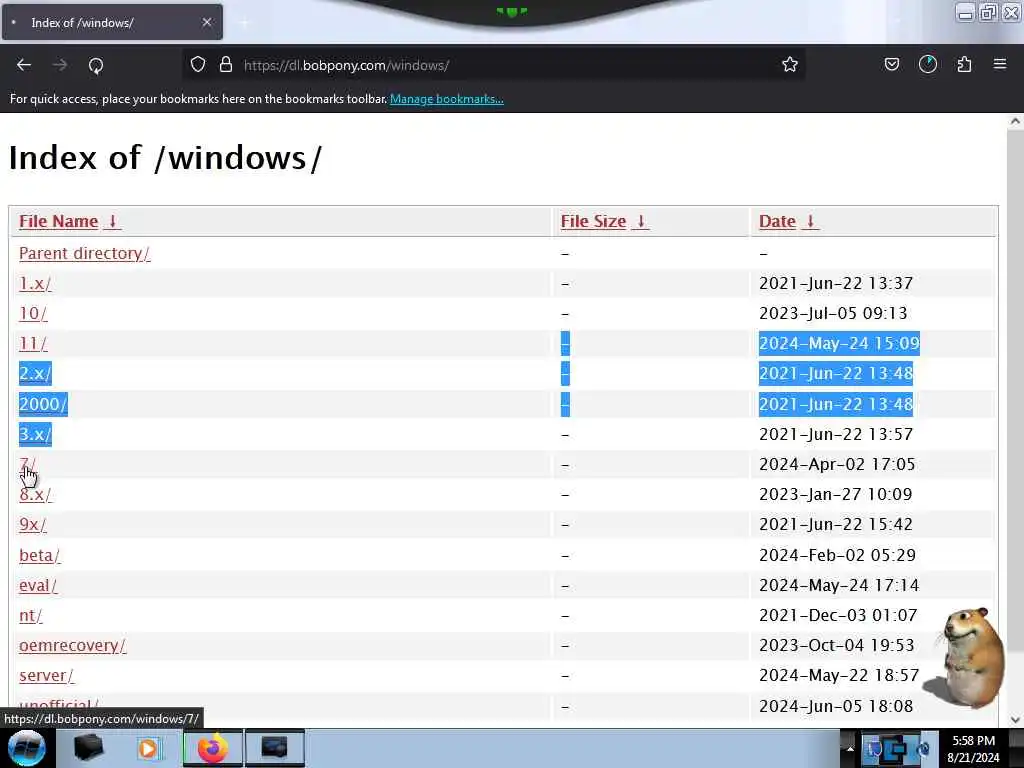Sort by Date column header
Screen dimensions: 1024x768
[x=777, y=221]
